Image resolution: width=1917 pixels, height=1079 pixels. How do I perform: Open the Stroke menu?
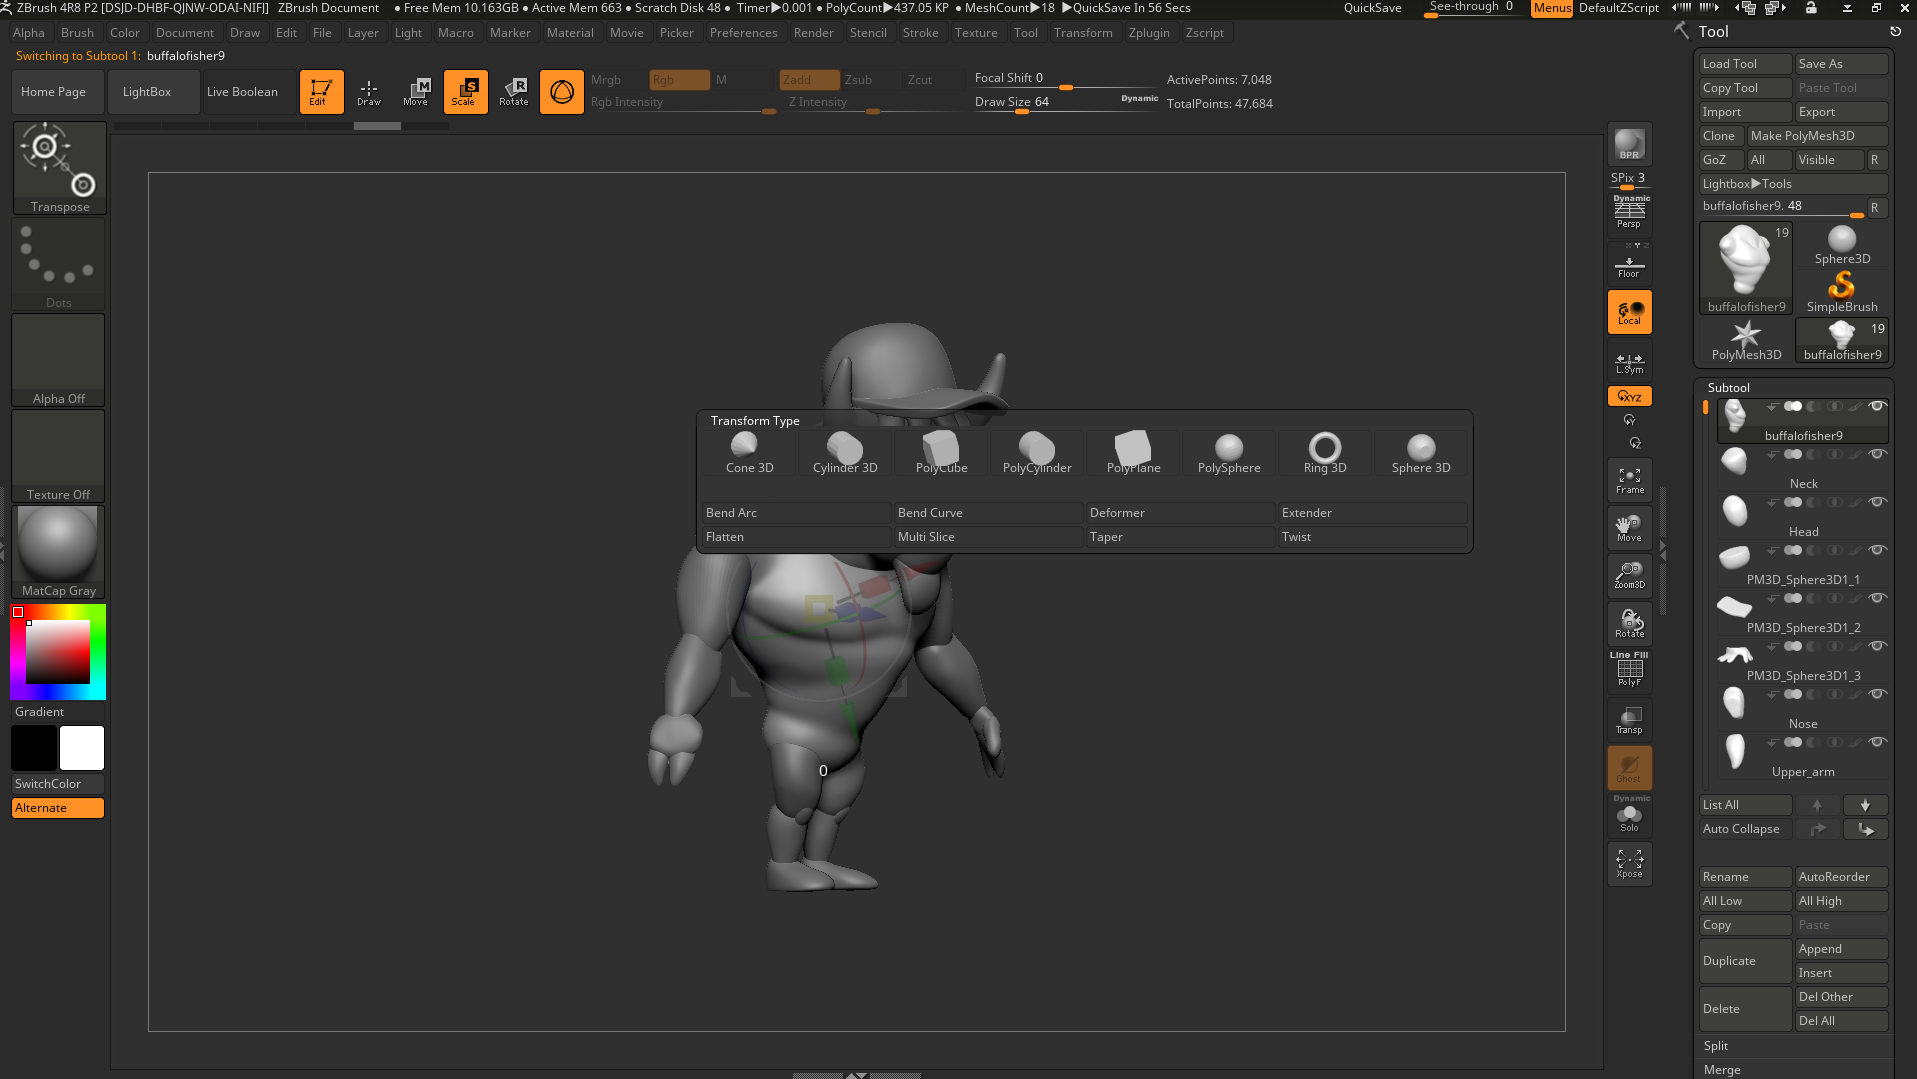(x=920, y=33)
